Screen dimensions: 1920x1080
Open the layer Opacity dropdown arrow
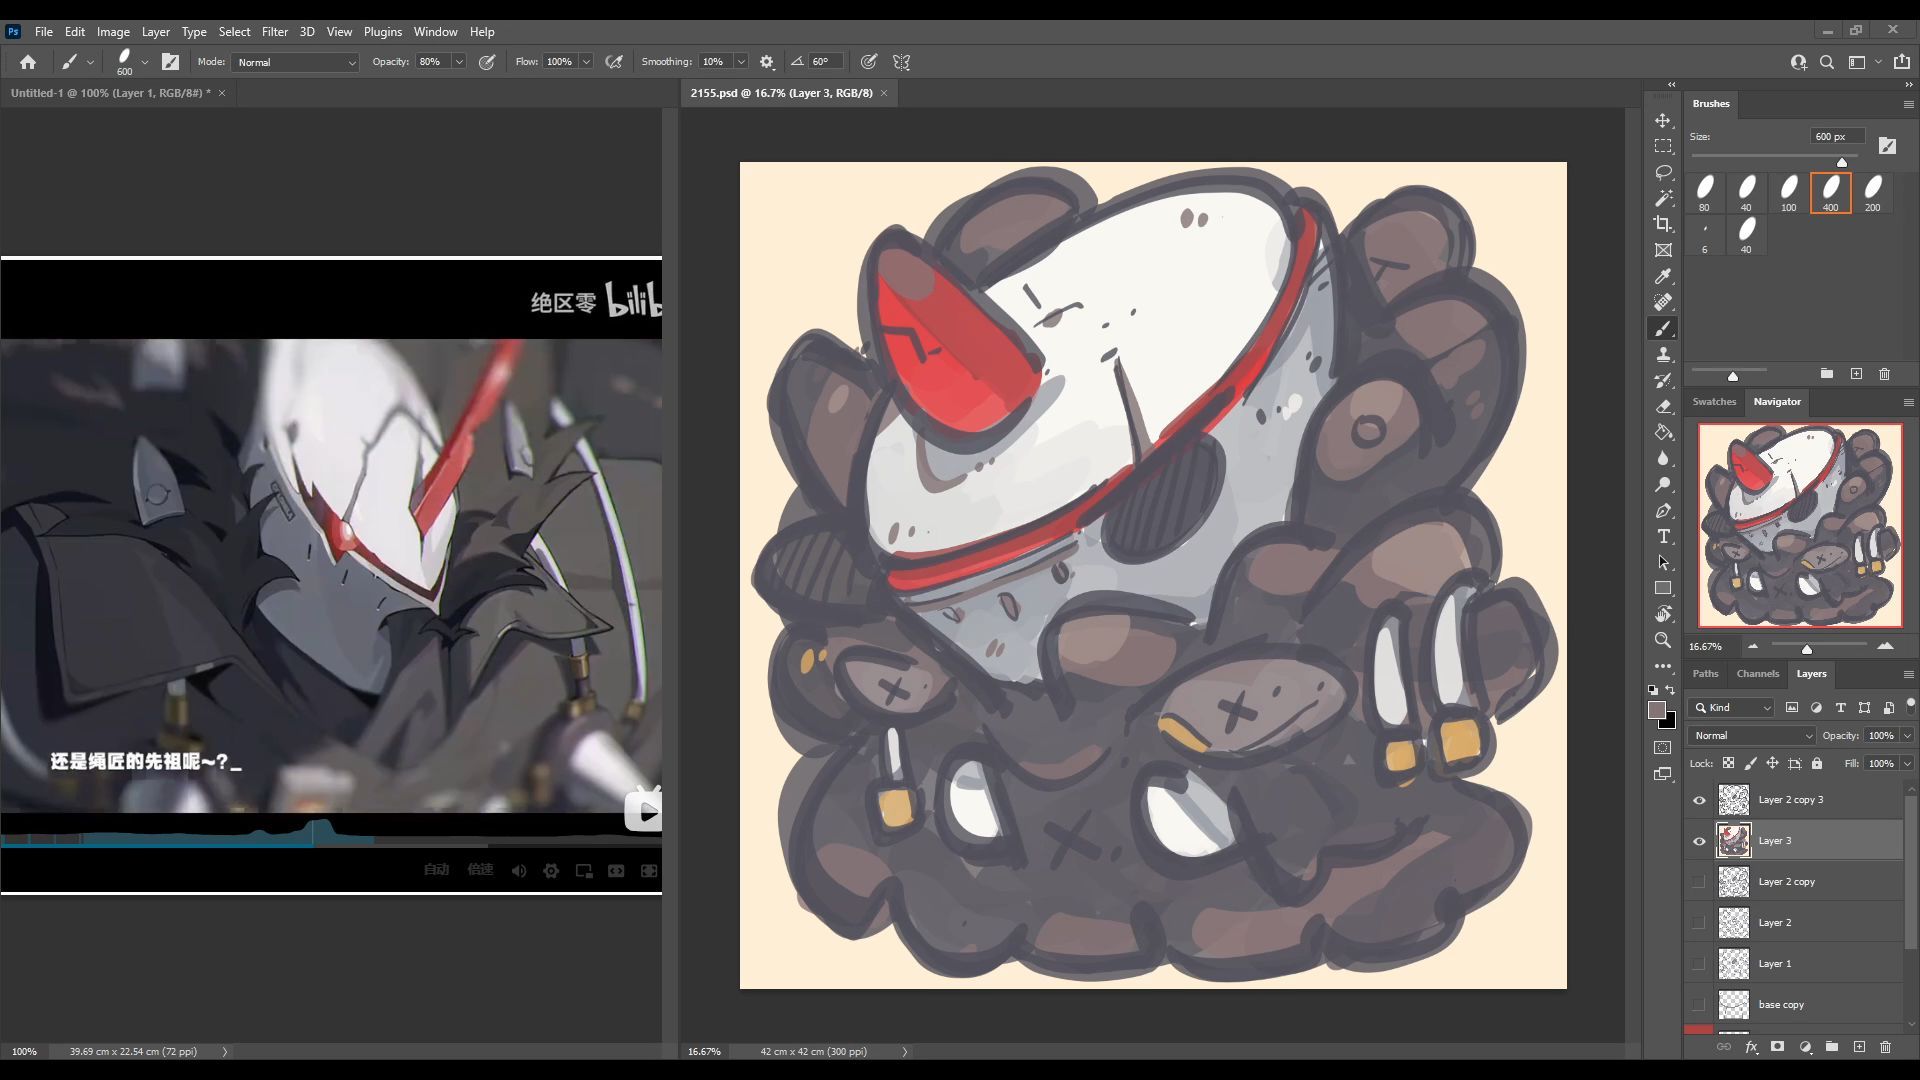pyautogui.click(x=1907, y=735)
